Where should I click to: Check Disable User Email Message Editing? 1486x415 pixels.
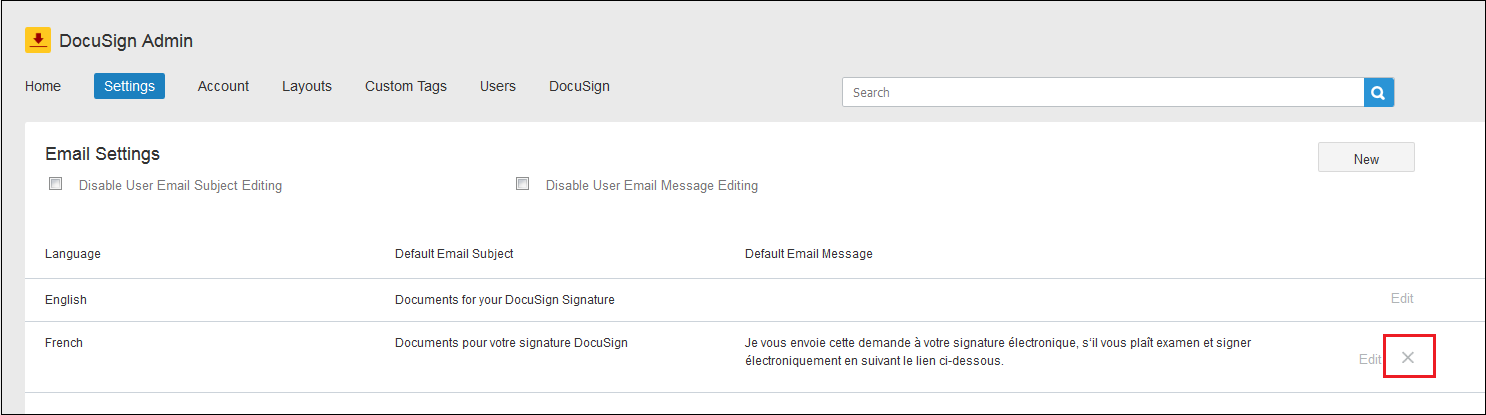click(522, 184)
